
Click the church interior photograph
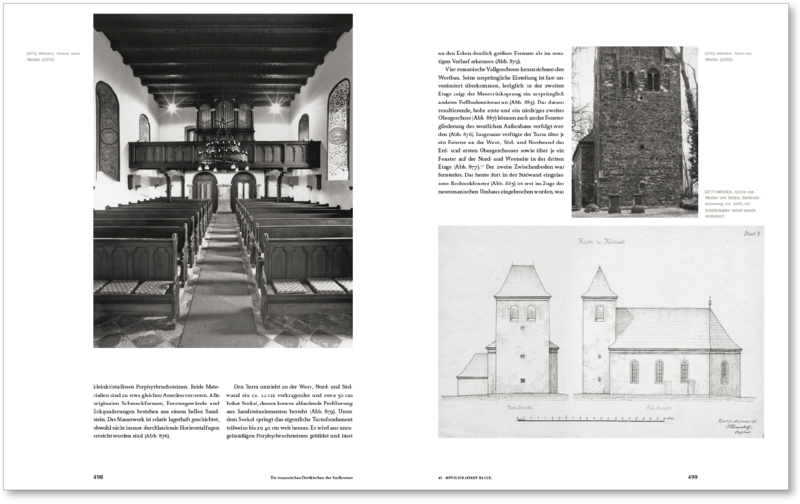pos(222,180)
